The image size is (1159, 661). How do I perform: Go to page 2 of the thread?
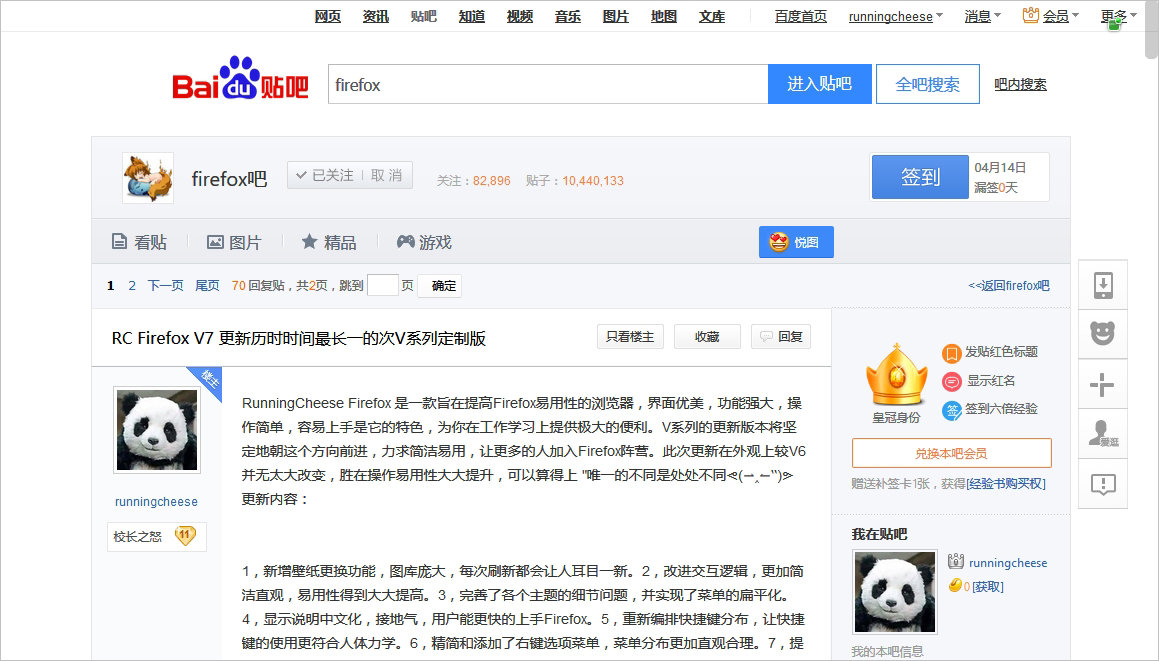coord(132,285)
